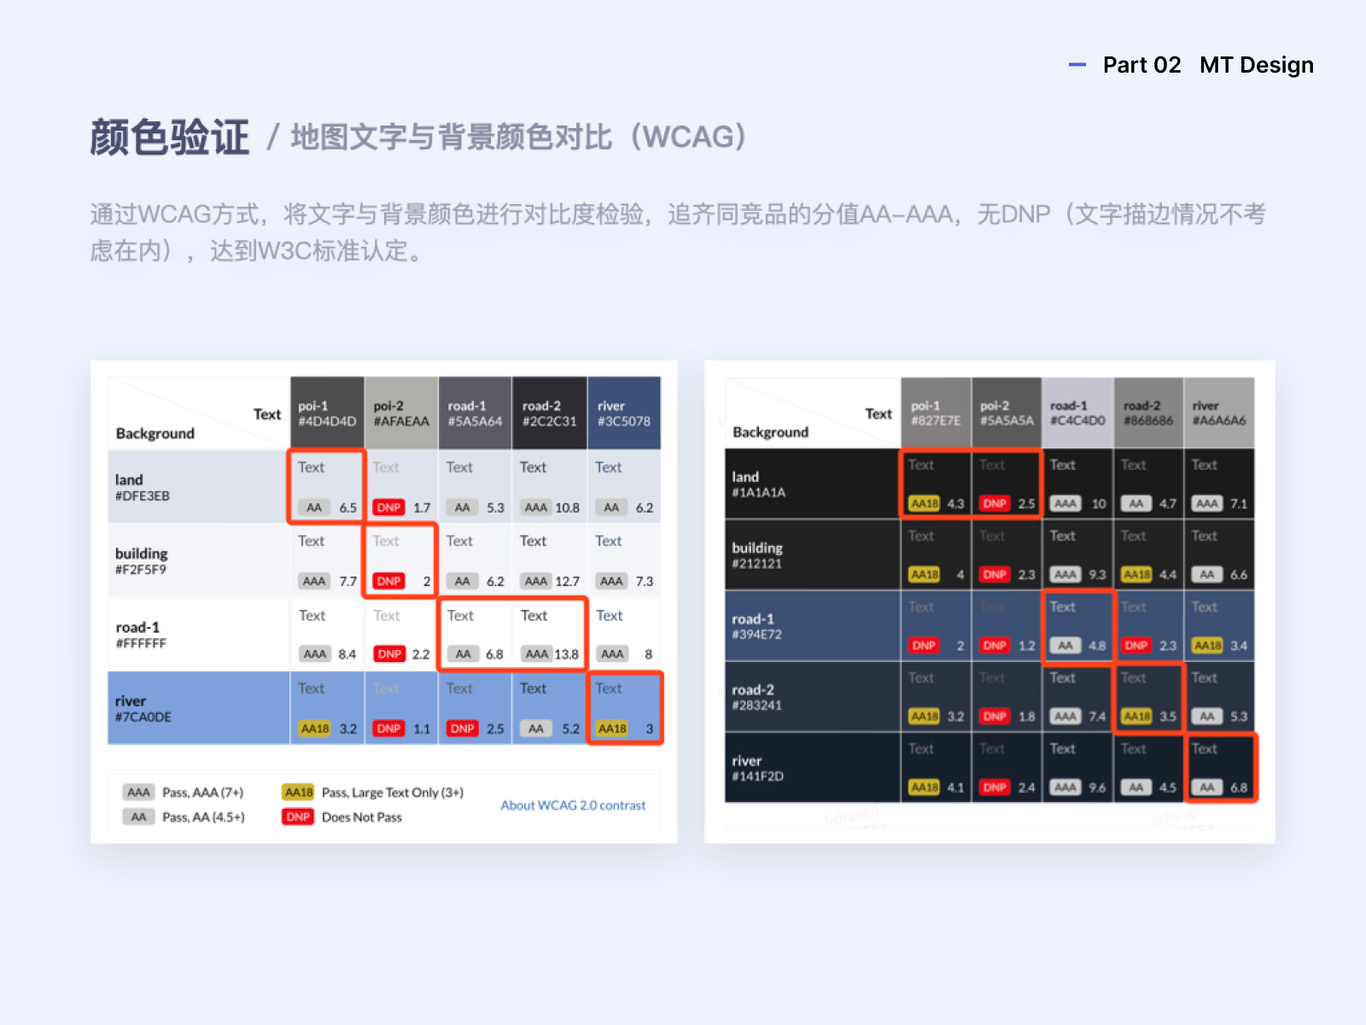Click the AA 4.7 contrast cell

[1149, 484]
